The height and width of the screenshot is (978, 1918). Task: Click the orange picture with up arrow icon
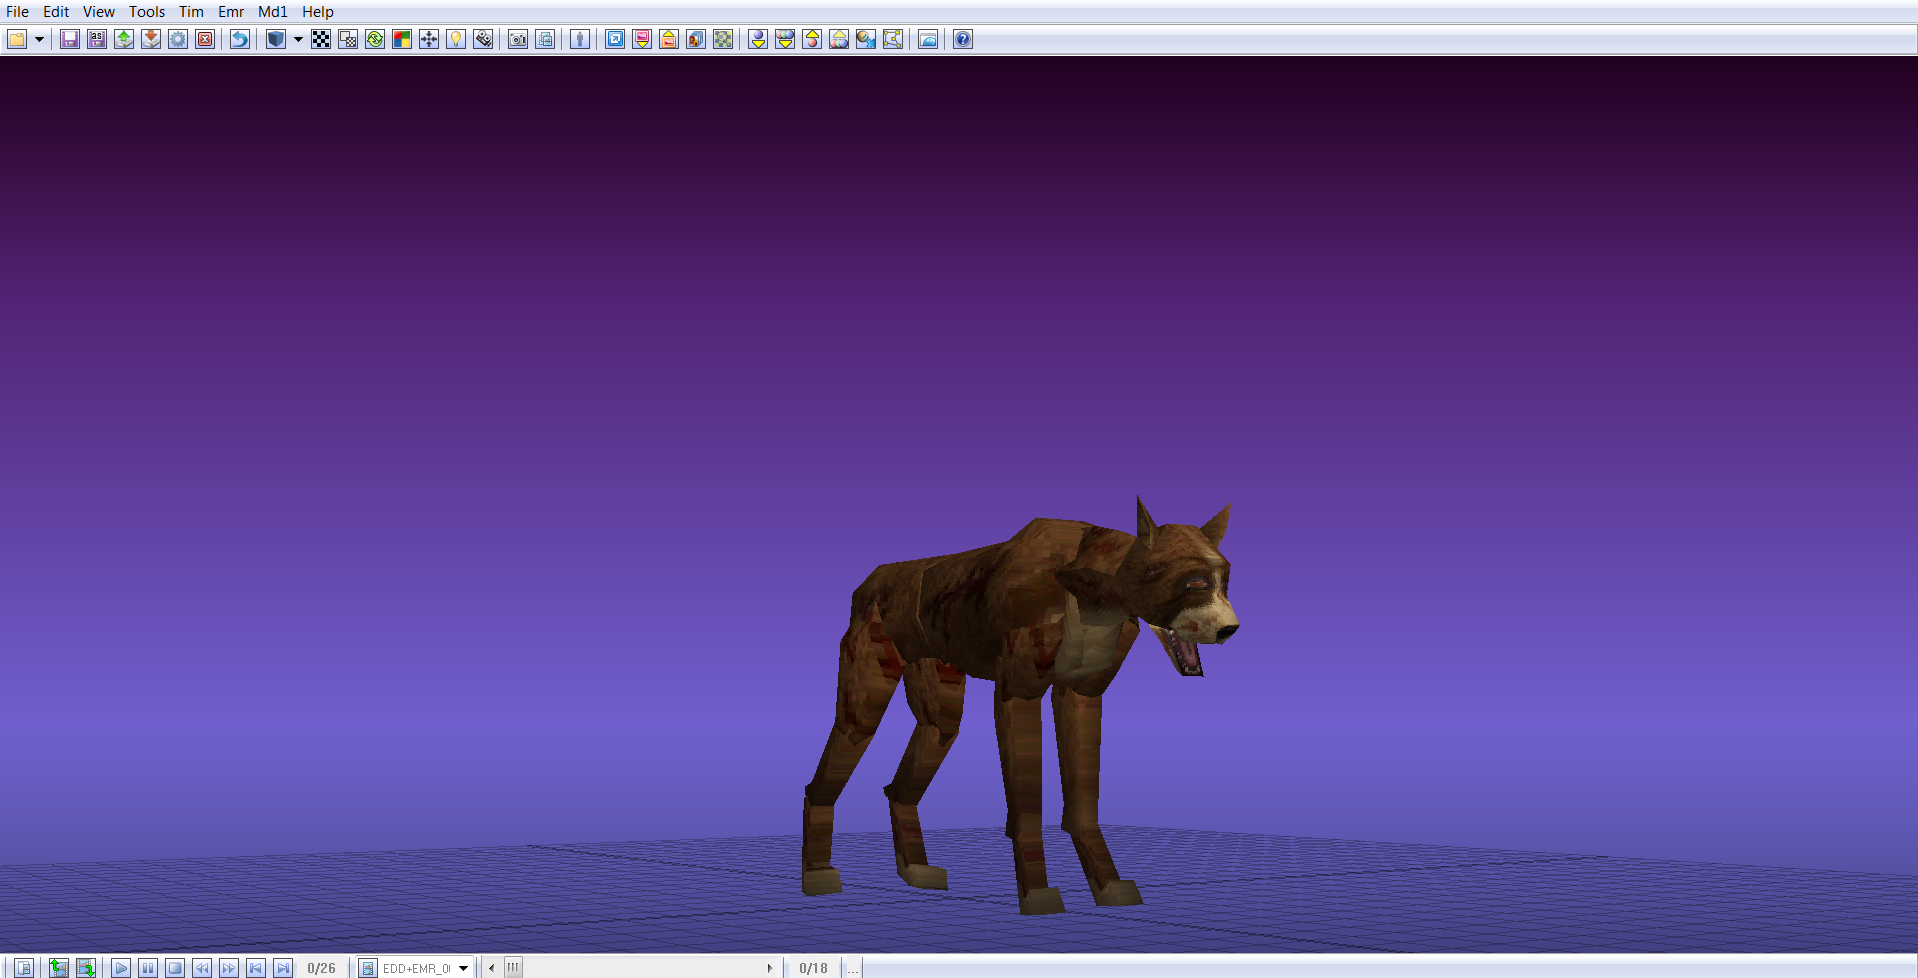pyautogui.click(x=669, y=39)
